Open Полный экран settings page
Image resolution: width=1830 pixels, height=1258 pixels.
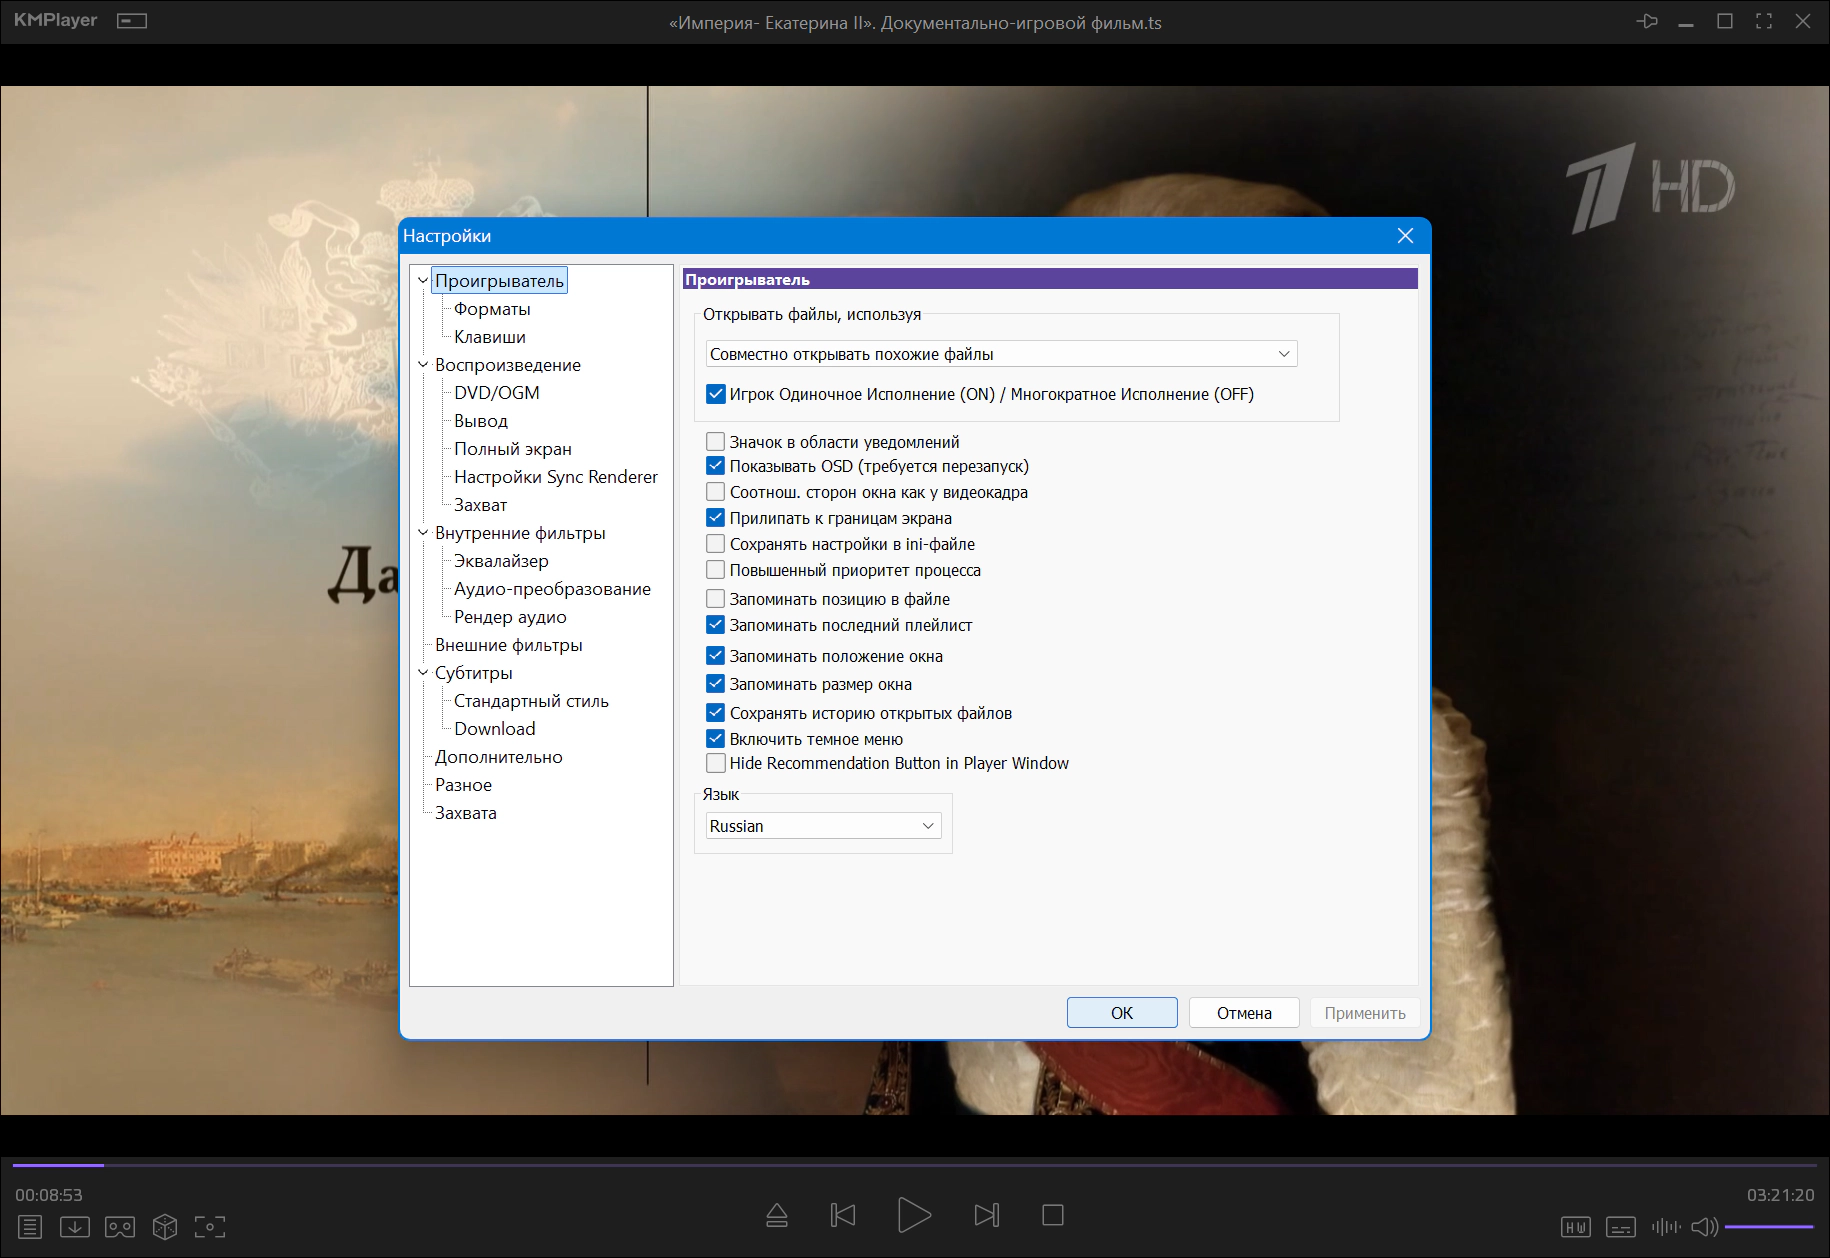point(513,449)
